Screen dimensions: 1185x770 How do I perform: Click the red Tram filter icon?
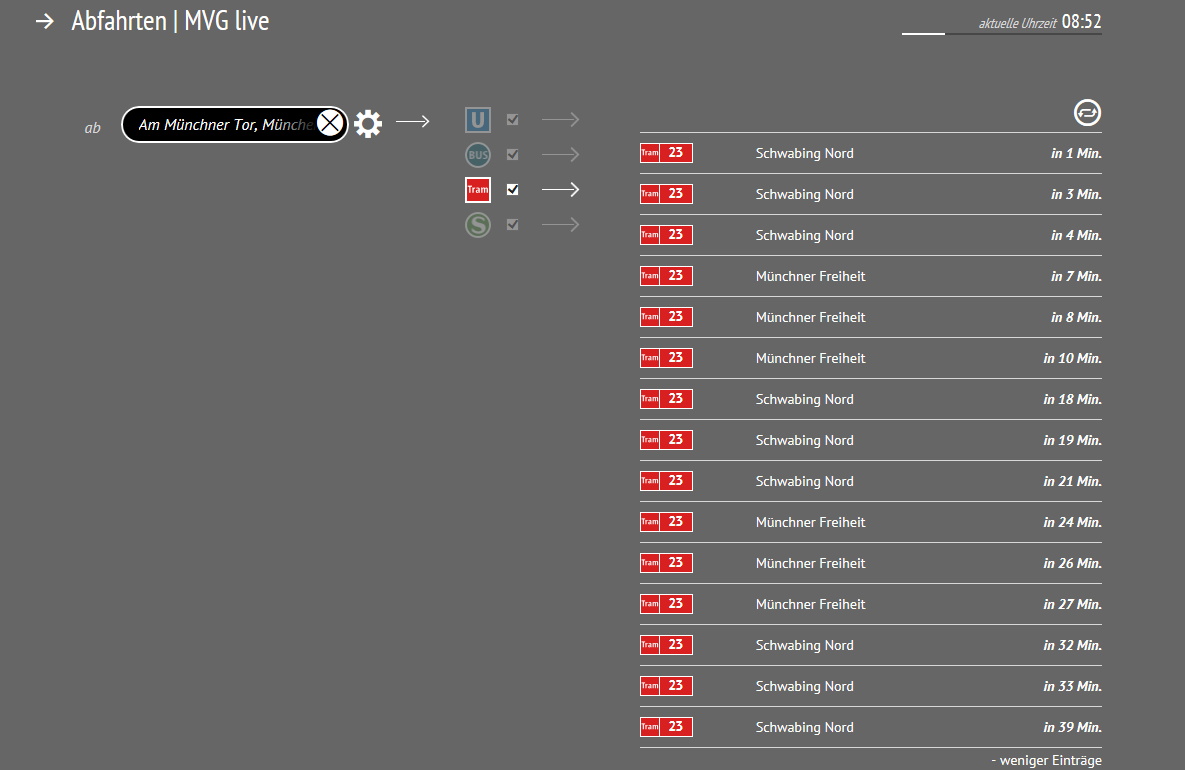(478, 189)
